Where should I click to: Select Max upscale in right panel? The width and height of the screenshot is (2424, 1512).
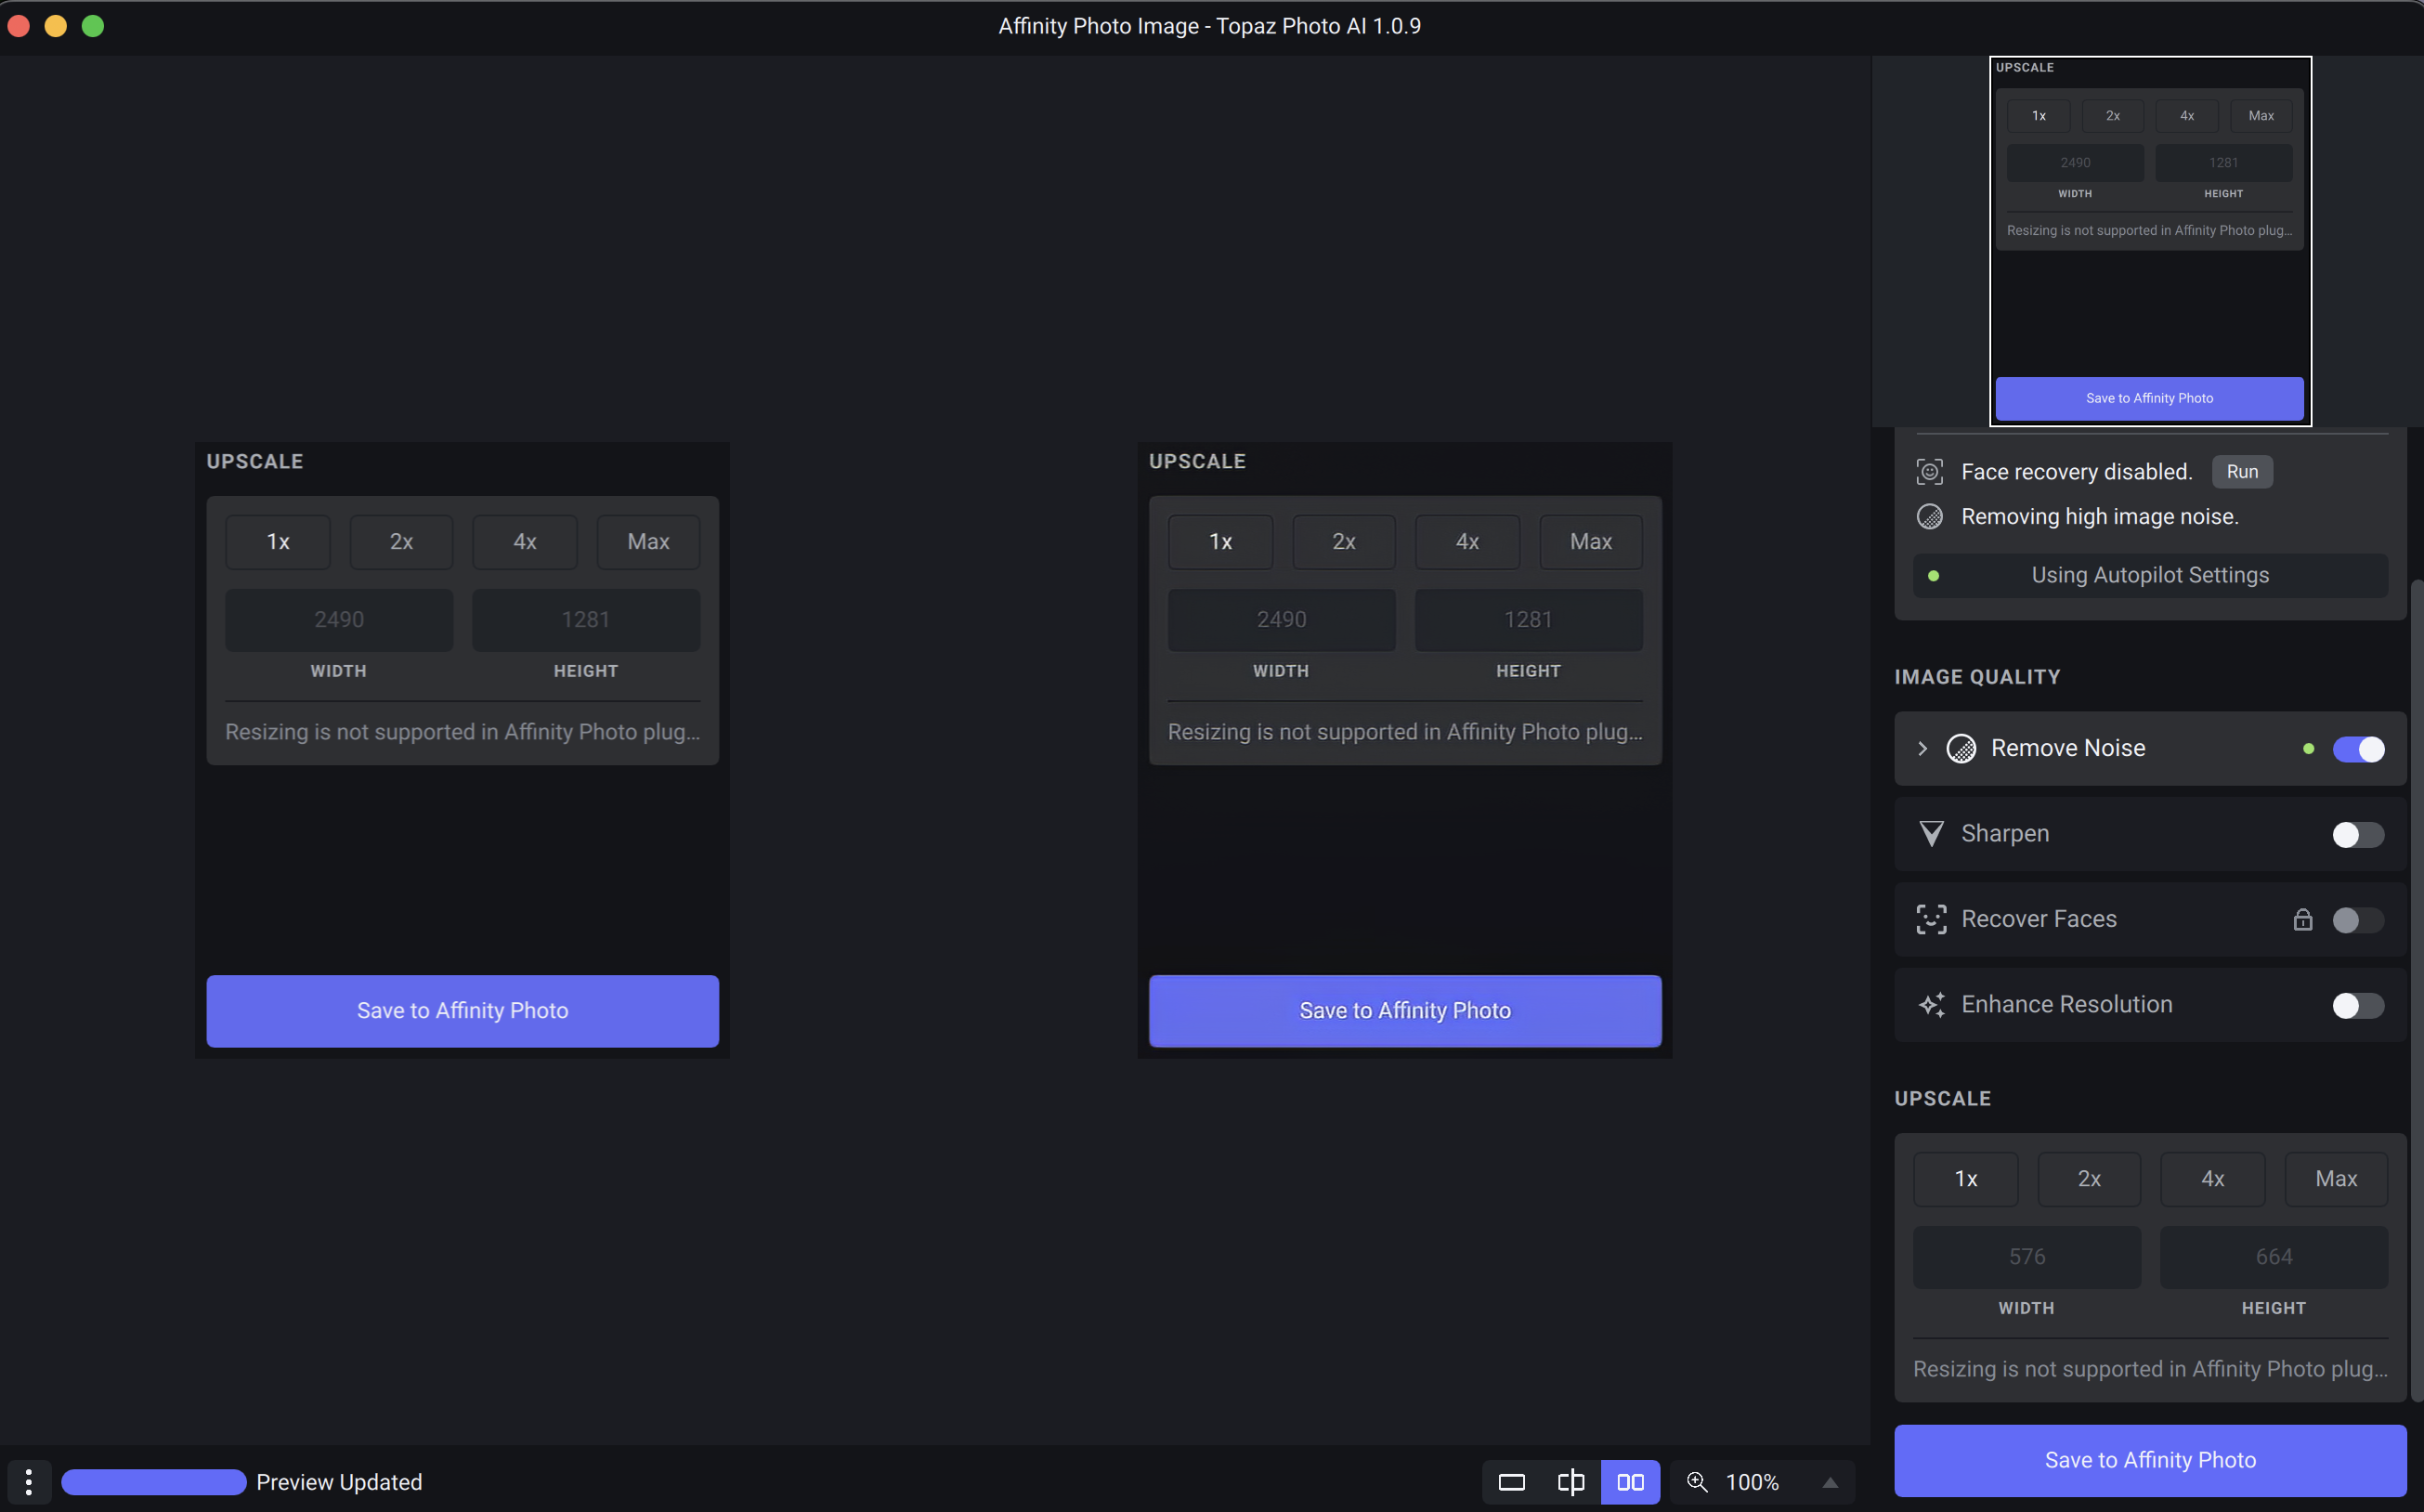point(2335,1178)
